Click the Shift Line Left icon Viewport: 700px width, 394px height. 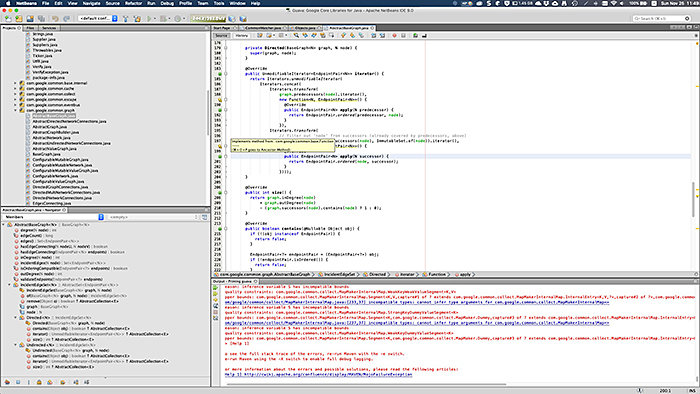(373, 35)
